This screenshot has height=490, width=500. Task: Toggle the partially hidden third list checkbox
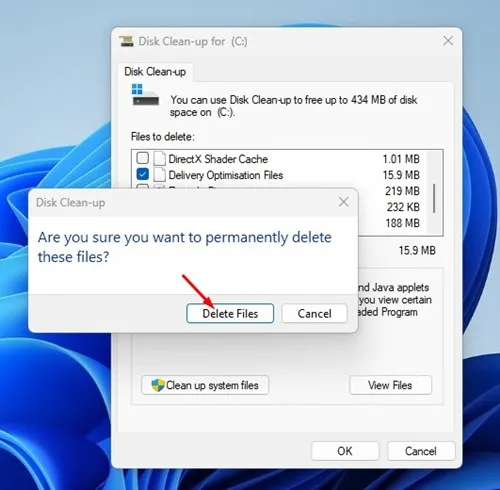click(143, 187)
